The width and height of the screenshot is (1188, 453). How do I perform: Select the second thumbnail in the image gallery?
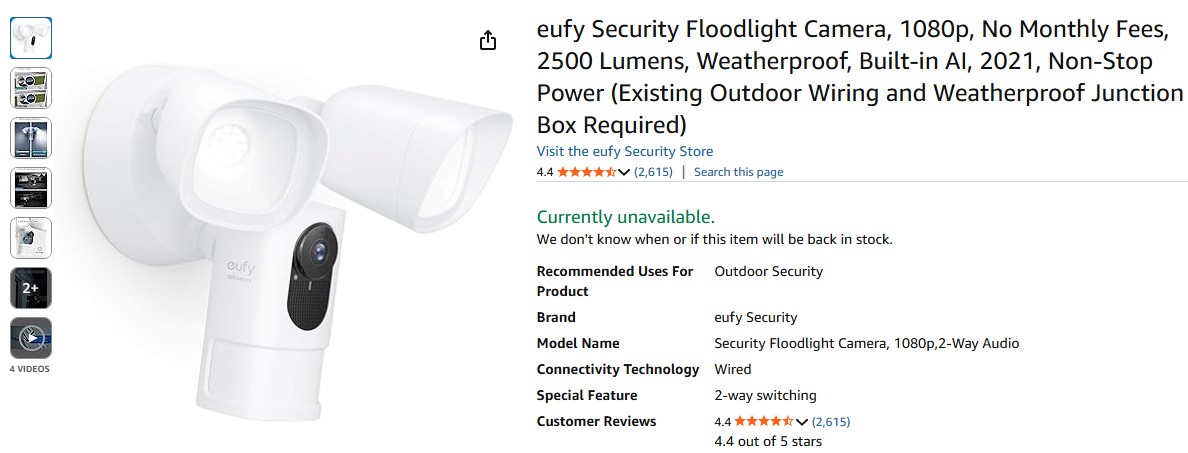pos(31,88)
